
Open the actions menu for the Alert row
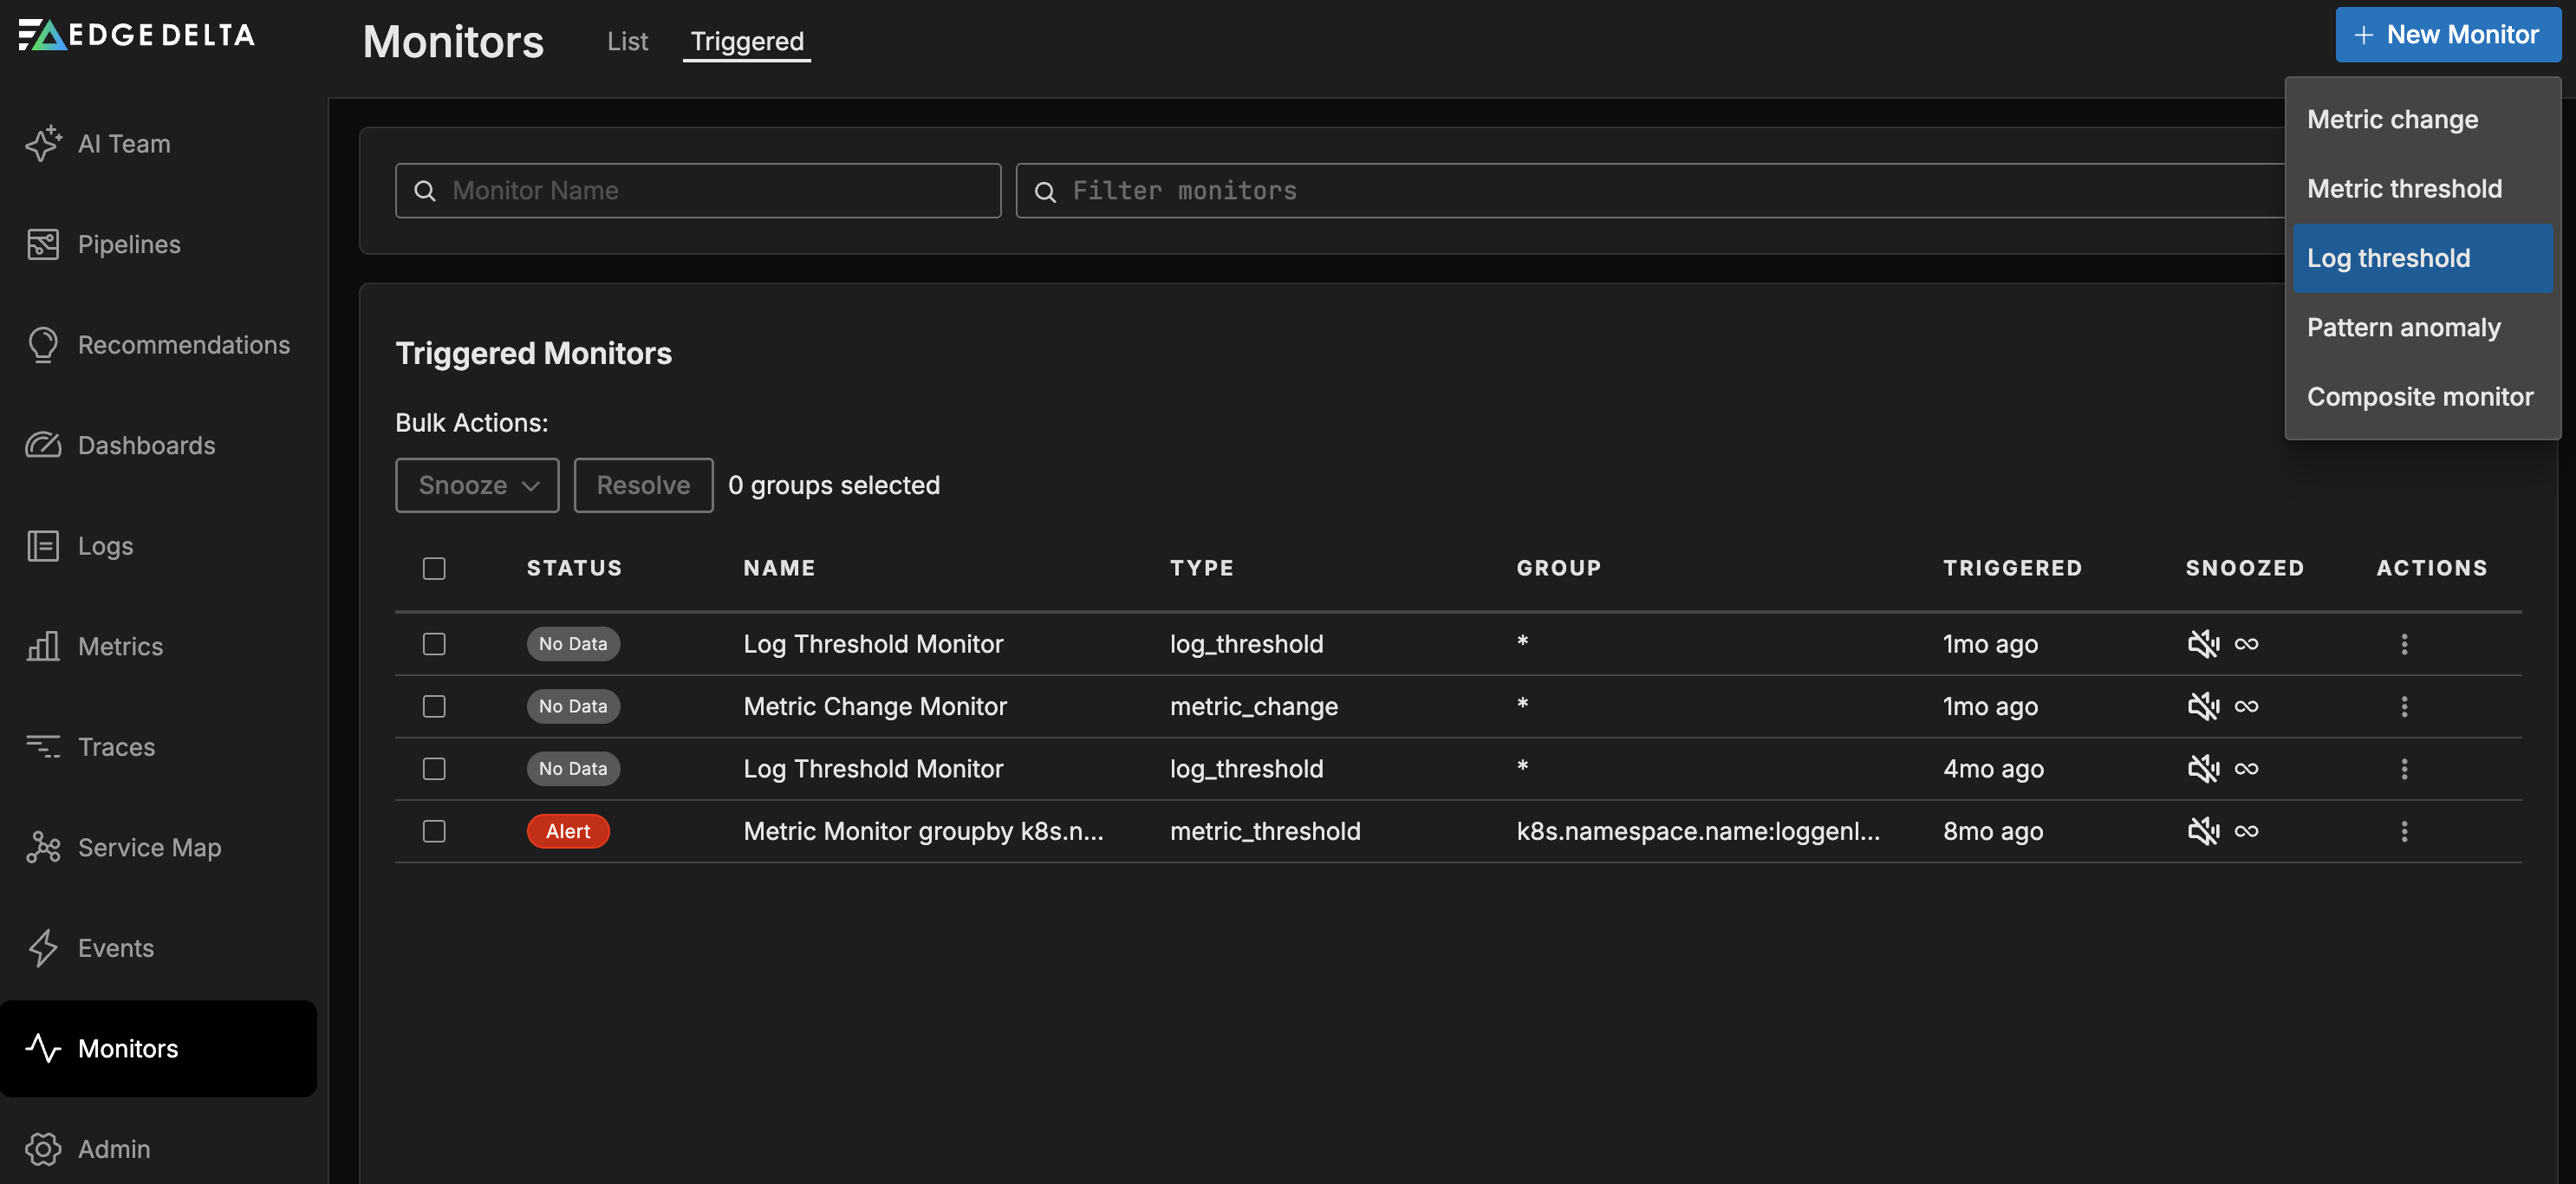pyautogui.click(x=2405, y=831)
